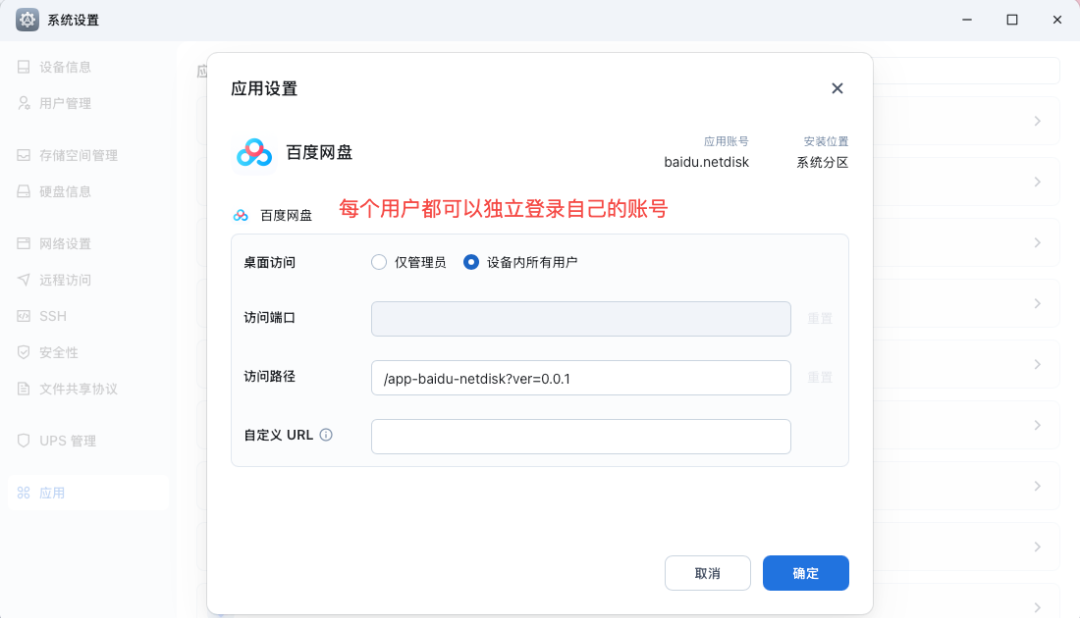Click 重置 next to 访问端口
Image resolution: width=1080 pixels, height=618 pixels.
click(x=820, y=318)
